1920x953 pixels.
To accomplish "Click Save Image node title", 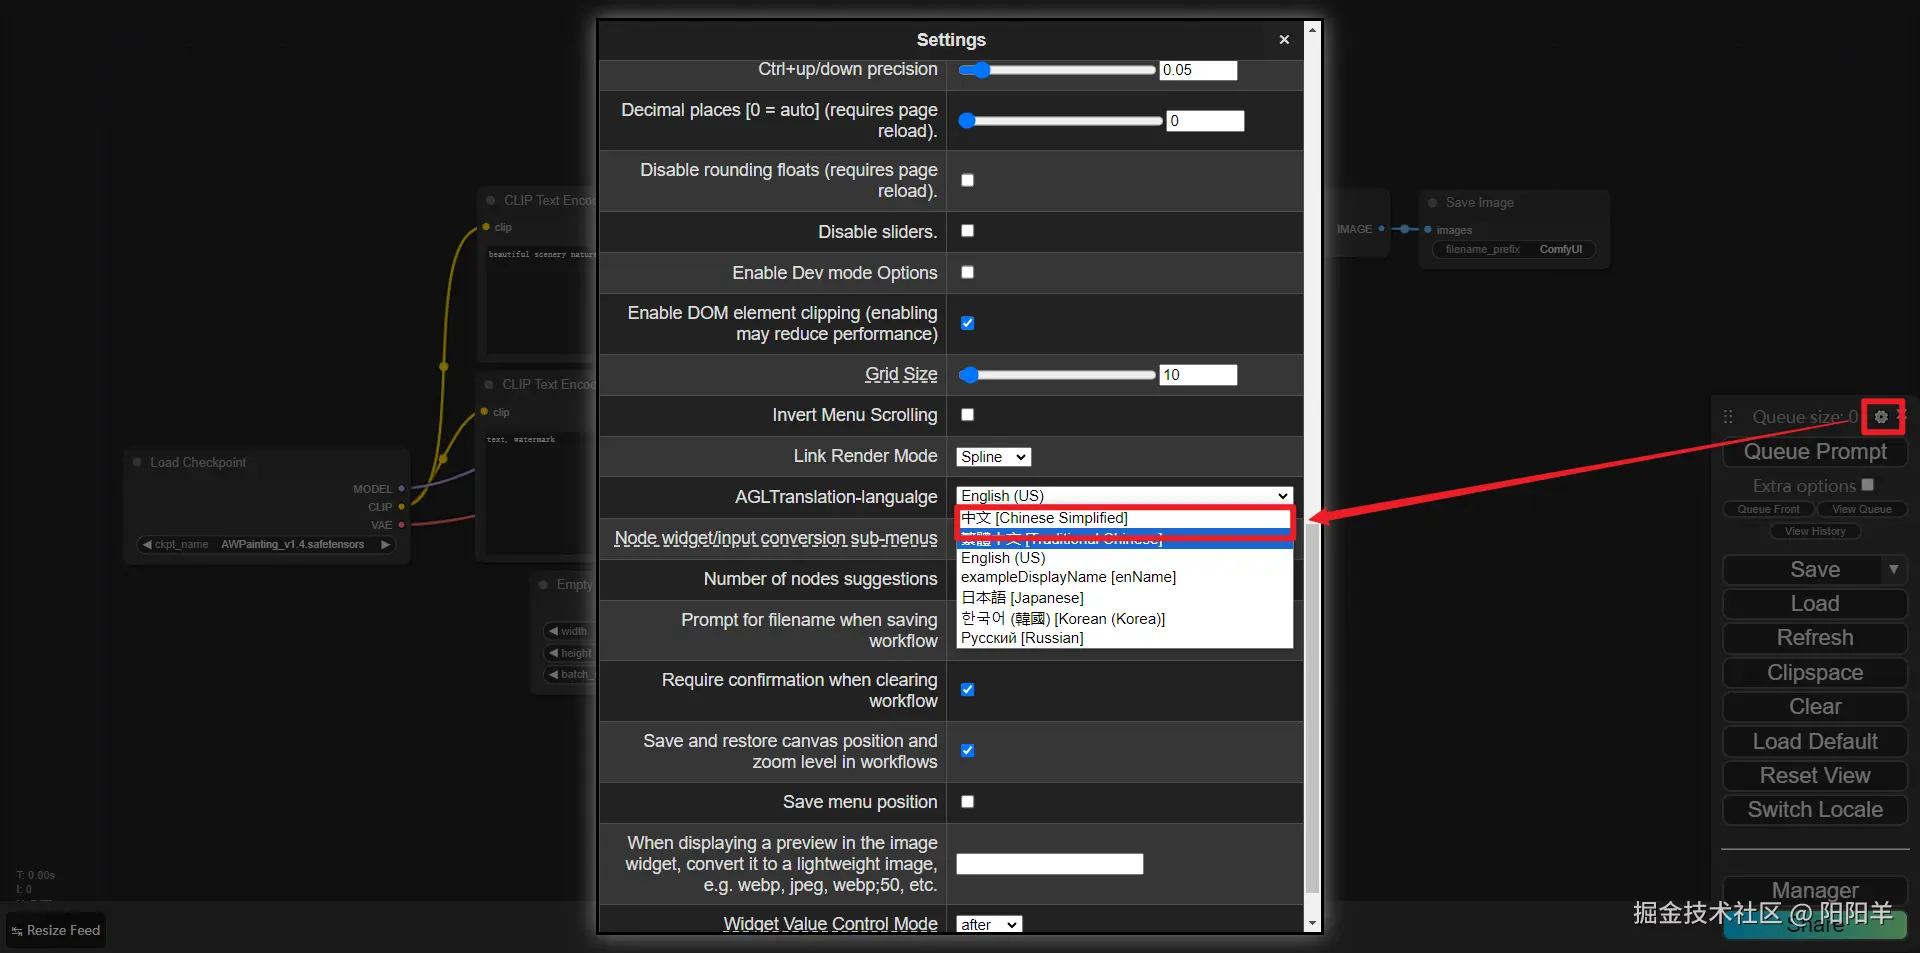I will tap(1479, 203).
